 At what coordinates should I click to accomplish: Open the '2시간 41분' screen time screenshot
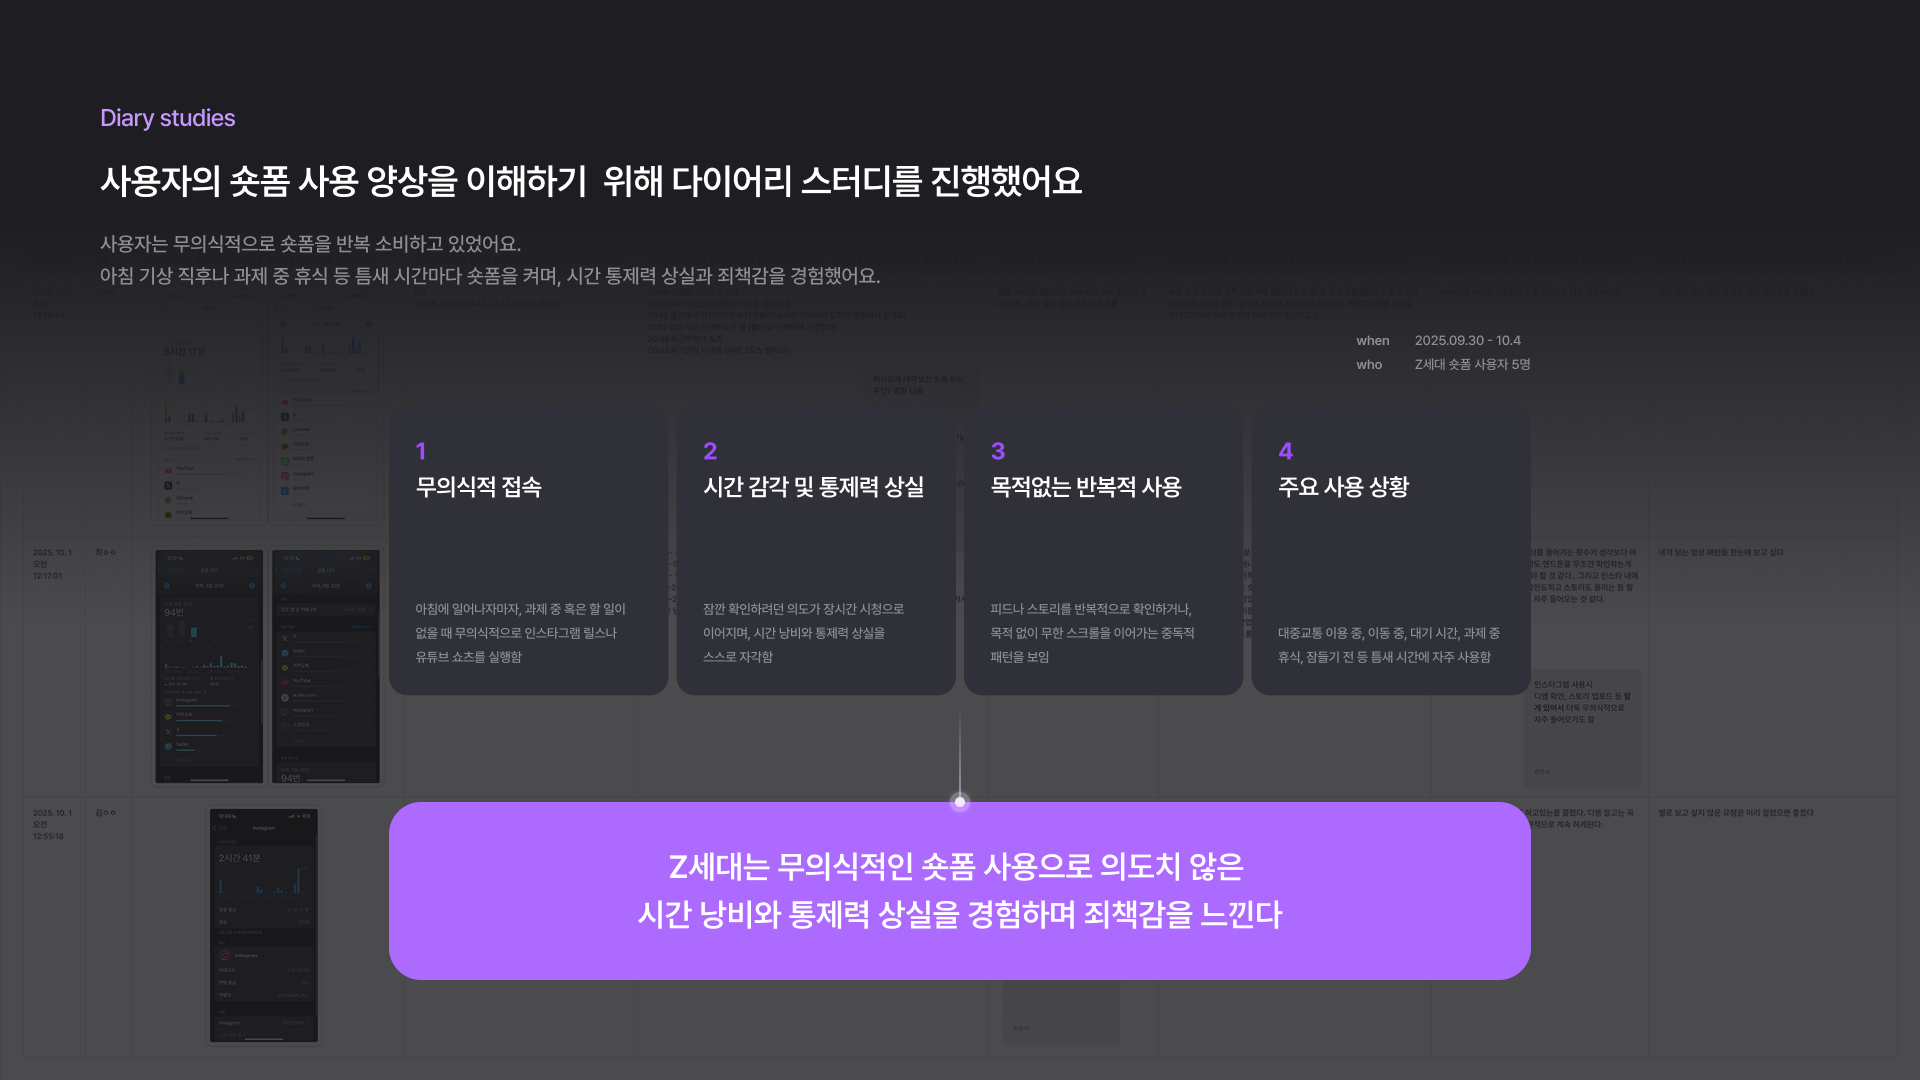coord(264,925)
